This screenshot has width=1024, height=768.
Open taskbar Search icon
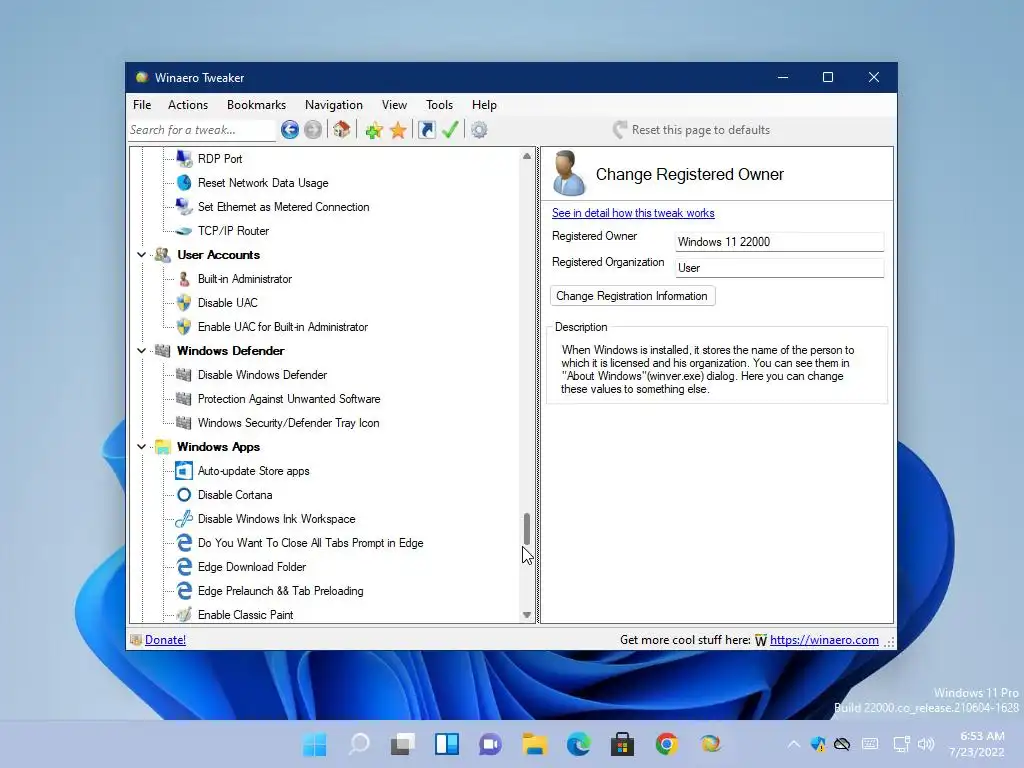[359, 744]
